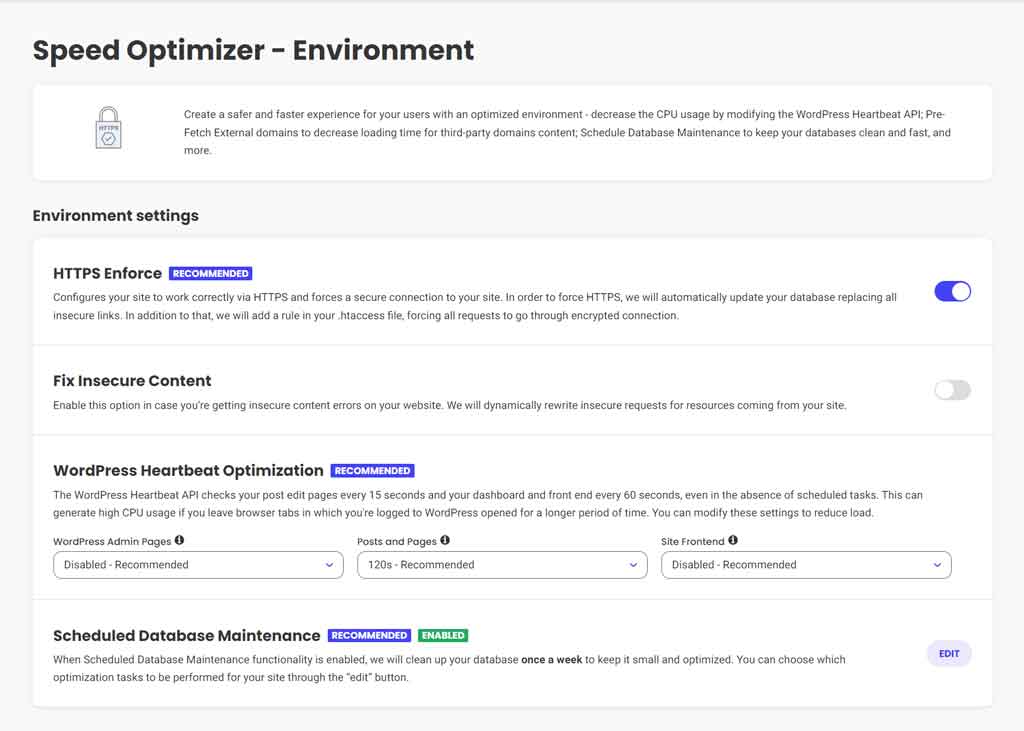Enable the Fix Insecure Content toggle
1024x731 pixels.
[952, 390]
